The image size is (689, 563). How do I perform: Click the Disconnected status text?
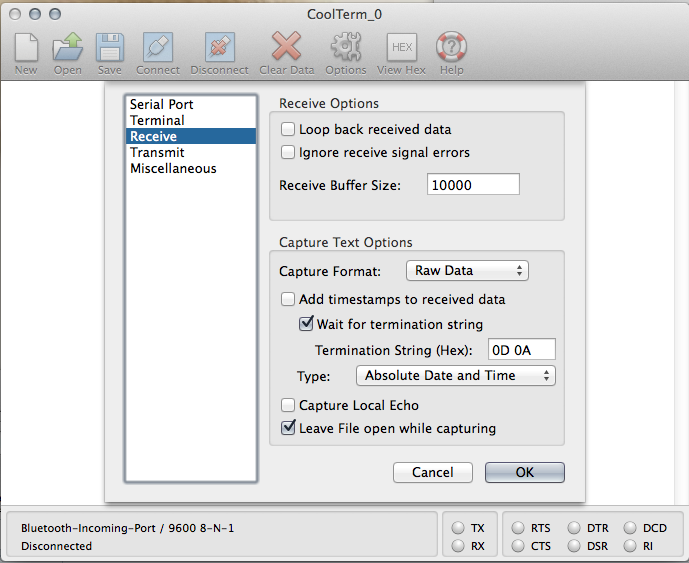pyautogui.click(x=56, y=546)
